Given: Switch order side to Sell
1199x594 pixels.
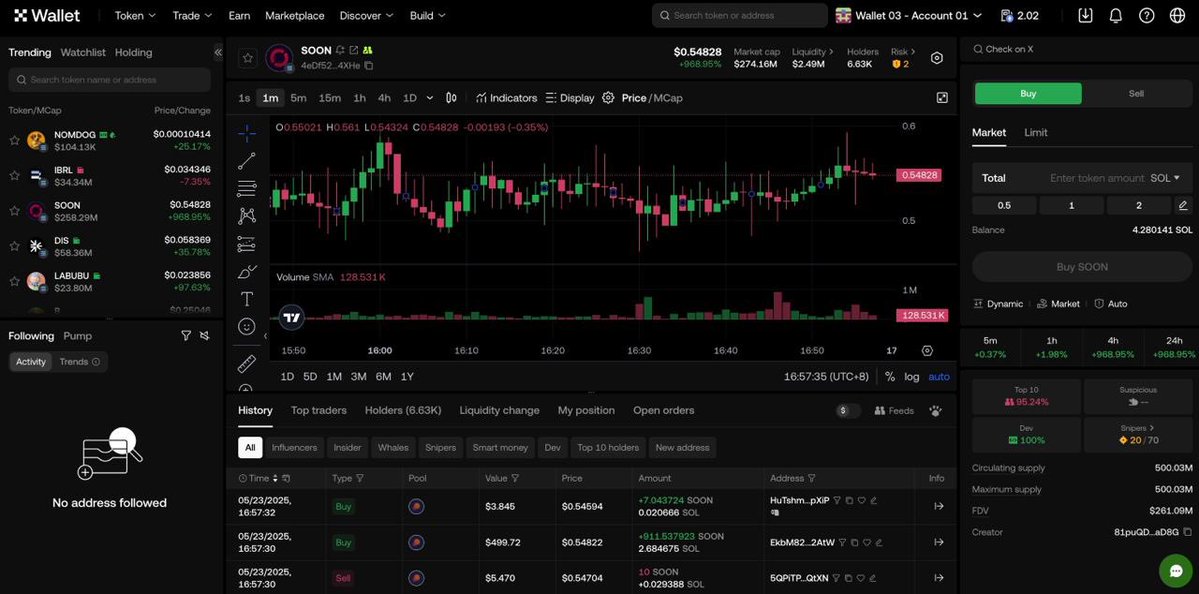Looking at the screenshot, I should point(1136,93).
